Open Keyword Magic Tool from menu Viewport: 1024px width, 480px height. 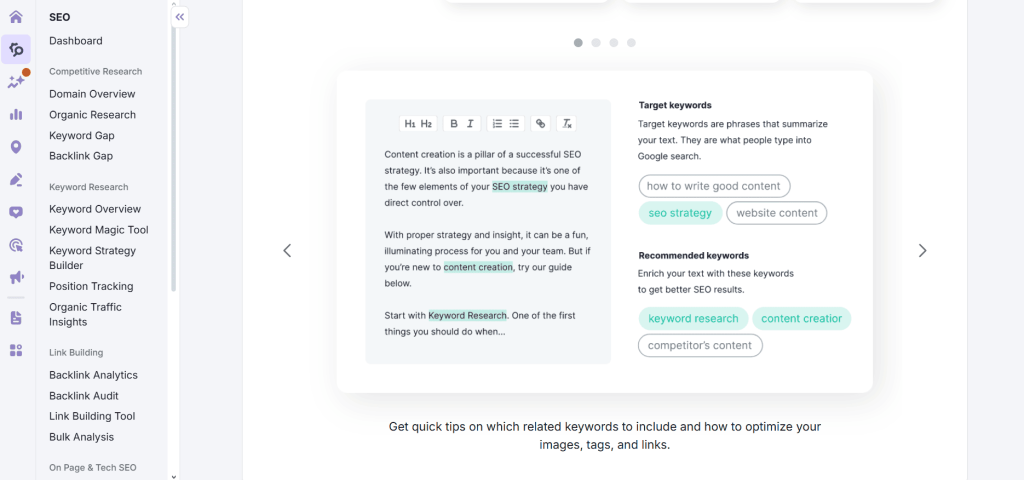click(98, 230)
